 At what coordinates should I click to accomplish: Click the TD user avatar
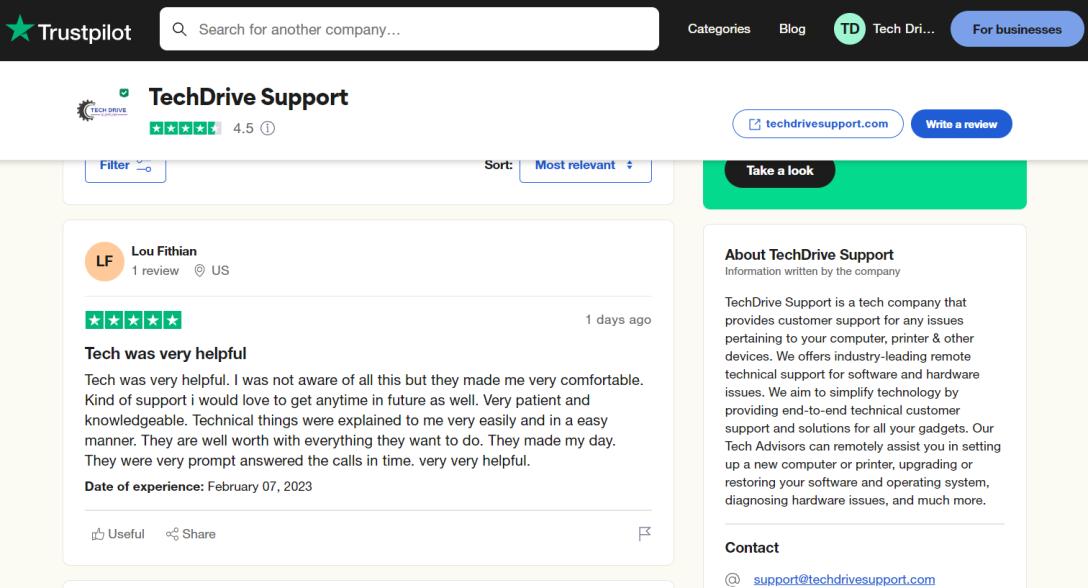tap(849, 29)
